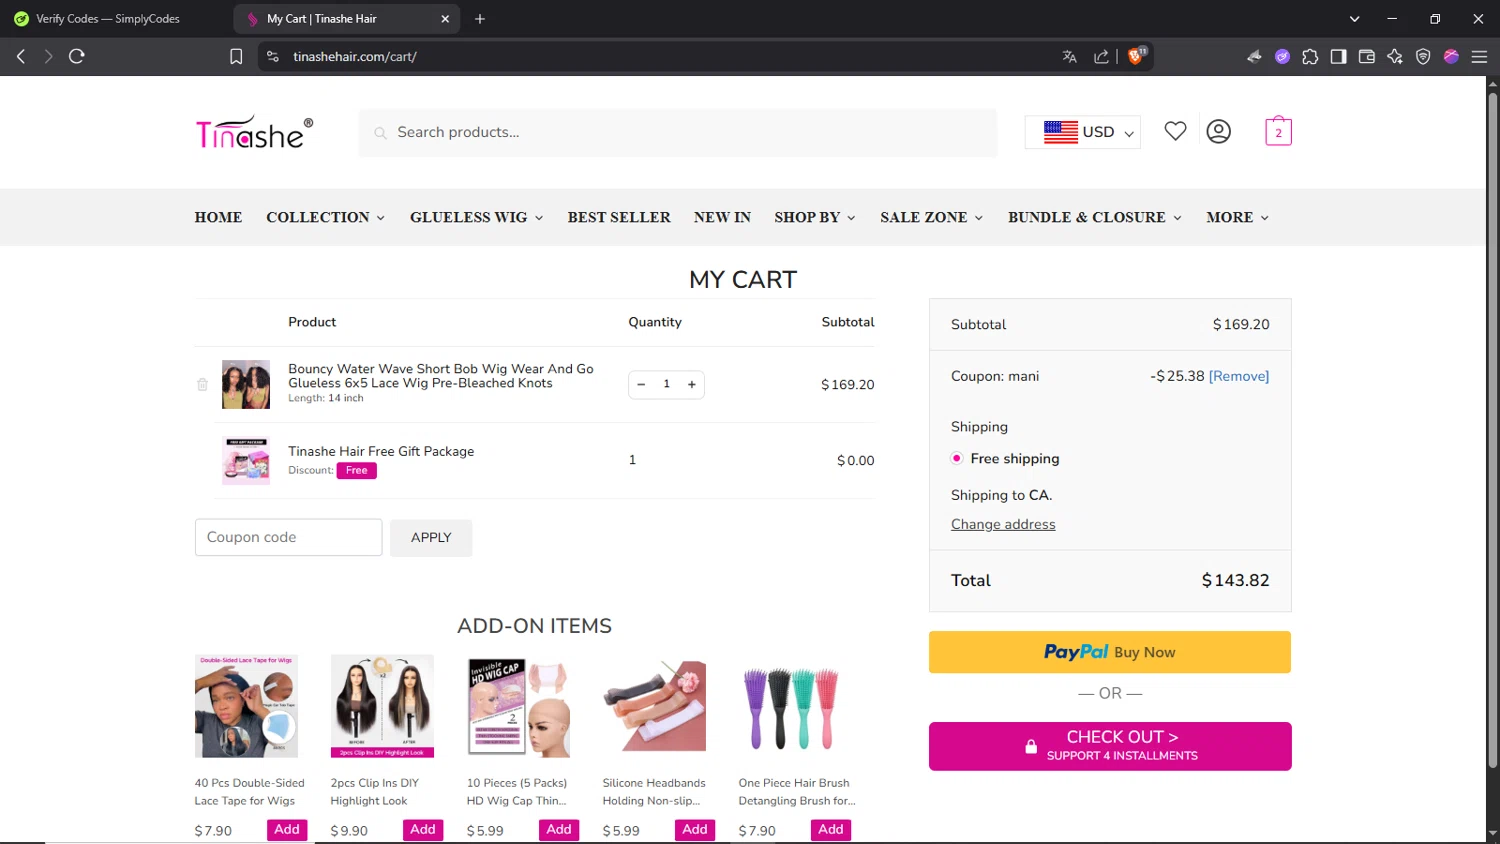
Task: Click the translate page icon
Action: [1069, 56]
